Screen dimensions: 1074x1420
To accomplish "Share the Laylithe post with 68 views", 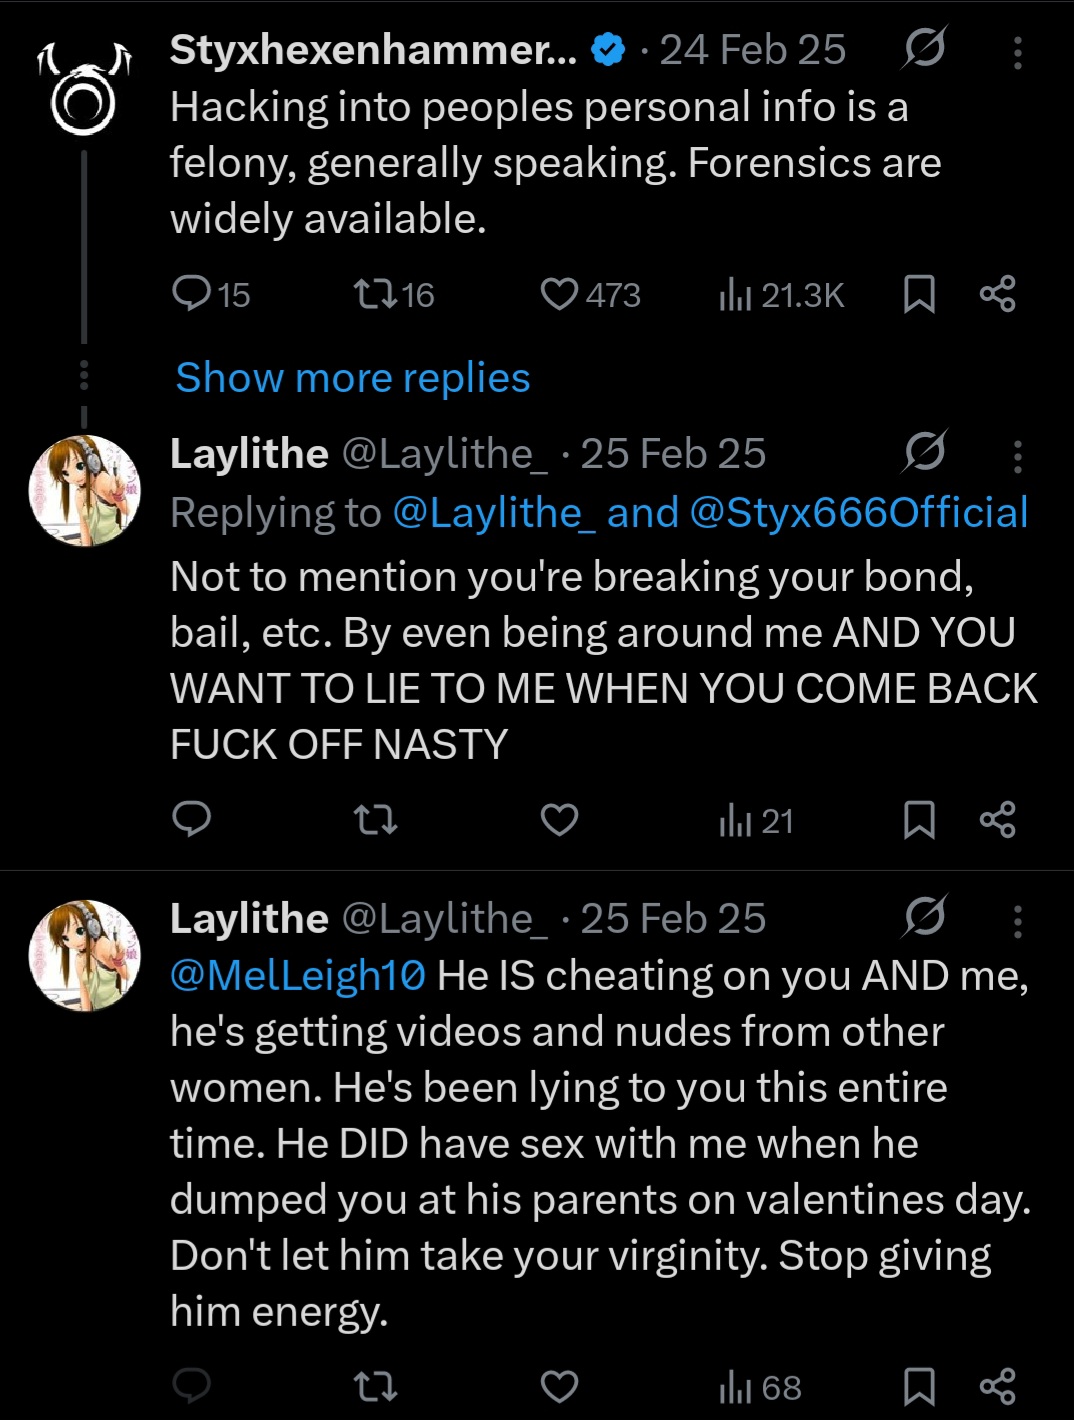I will click(997, 1386).
